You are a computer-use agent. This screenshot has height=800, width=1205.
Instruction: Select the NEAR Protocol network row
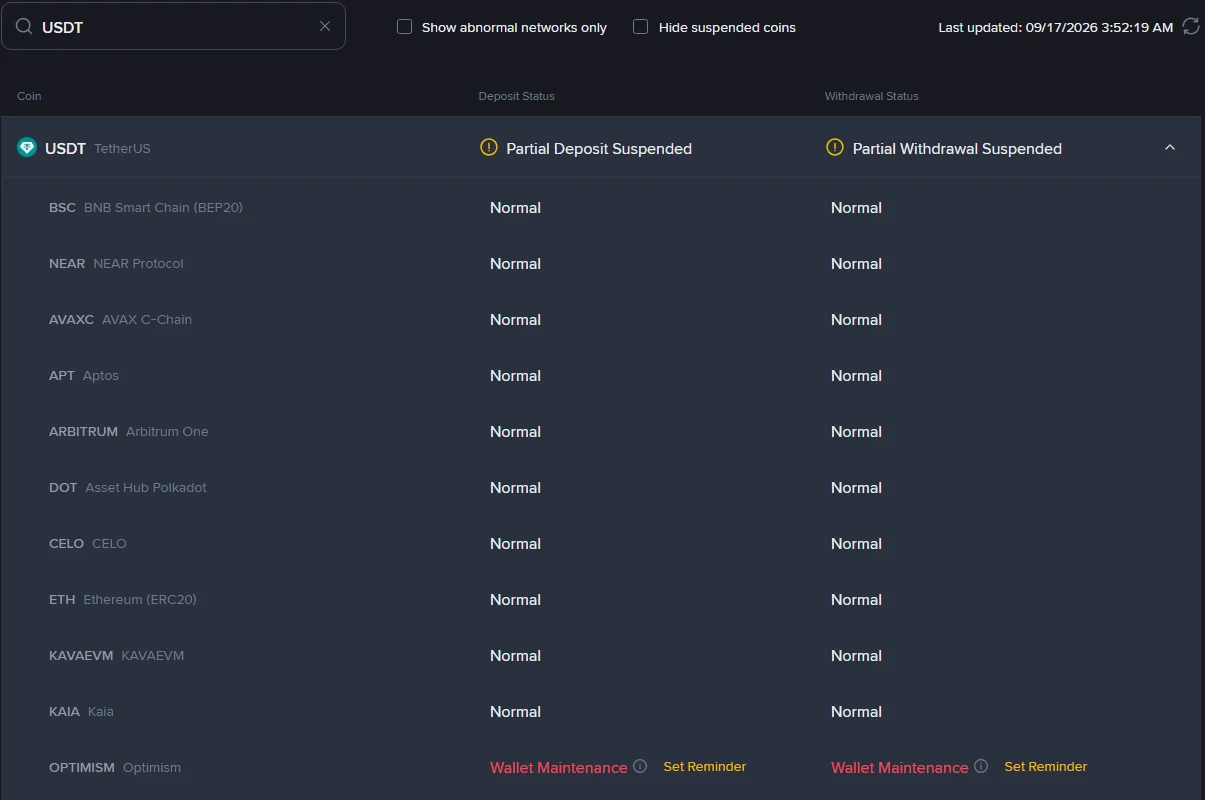(602, 264)
